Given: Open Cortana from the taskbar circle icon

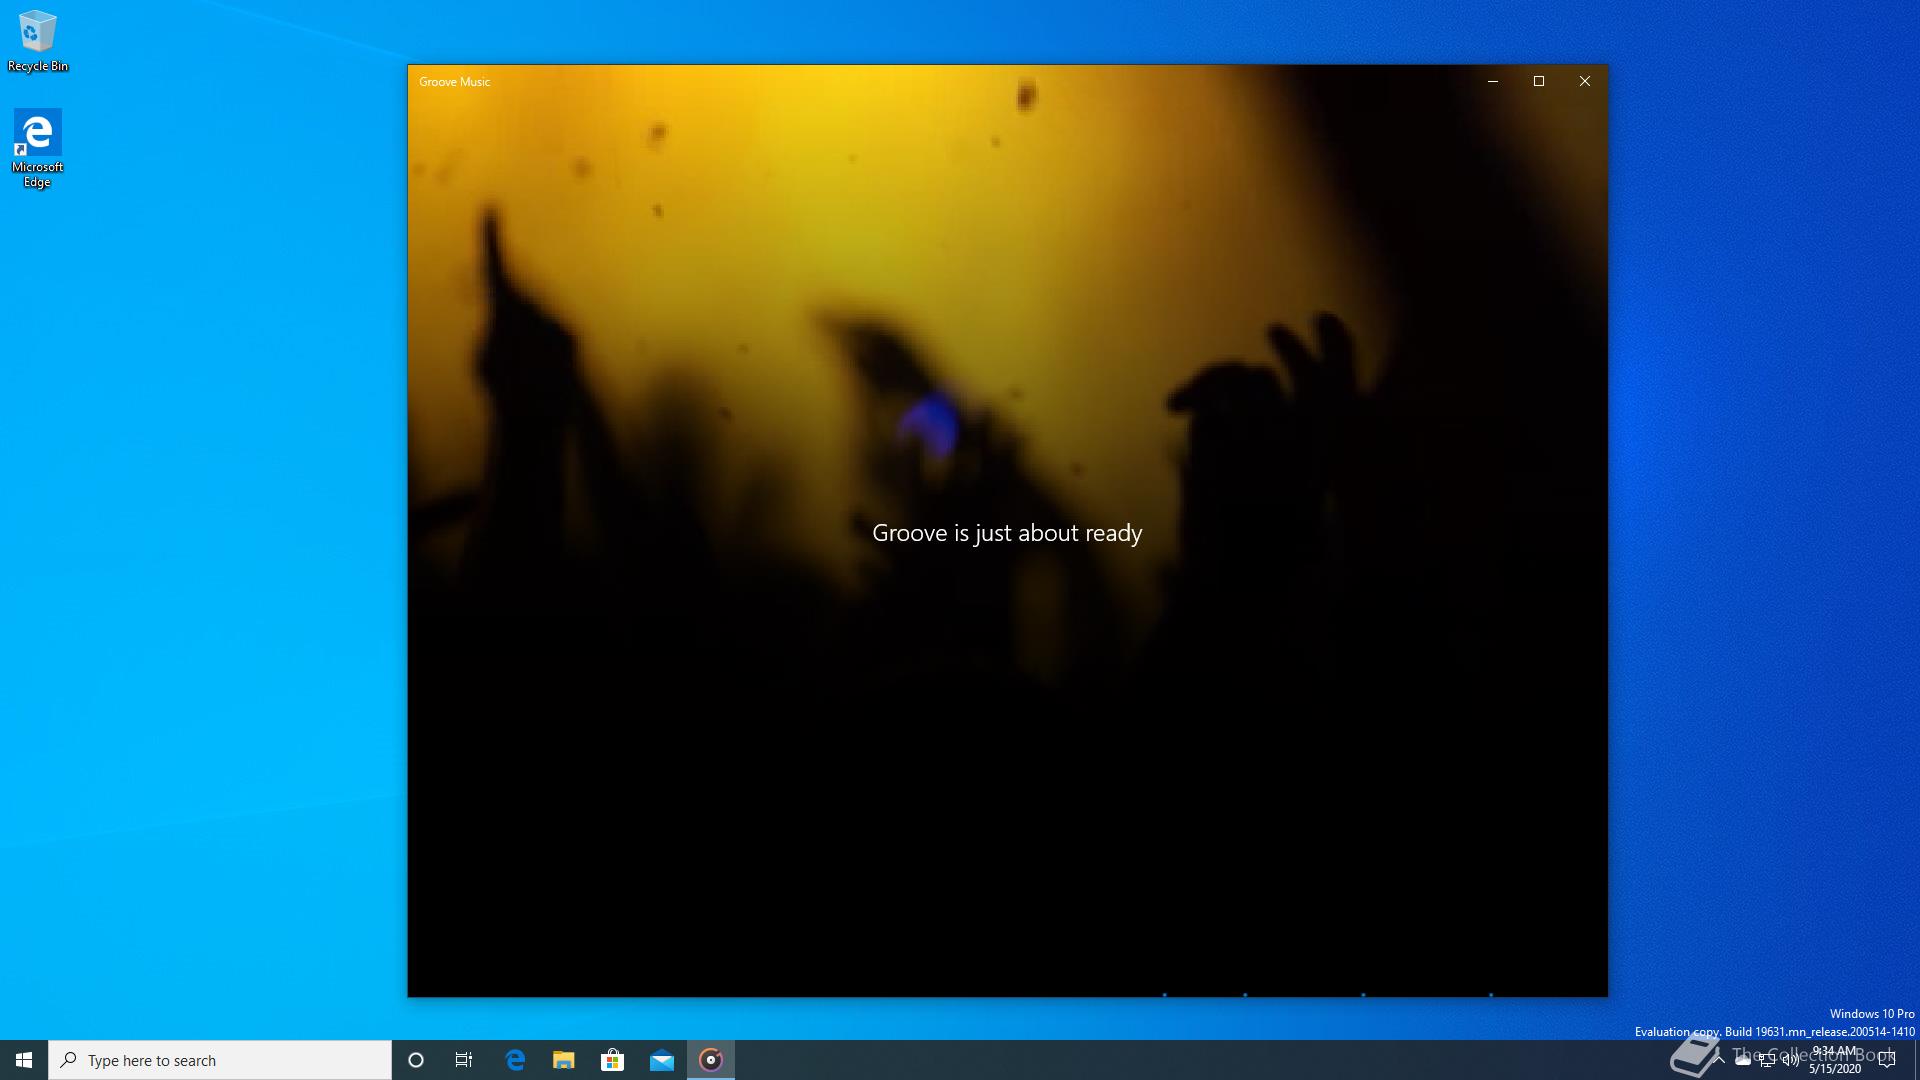Looking at the screenshot, I should 416,1060.
